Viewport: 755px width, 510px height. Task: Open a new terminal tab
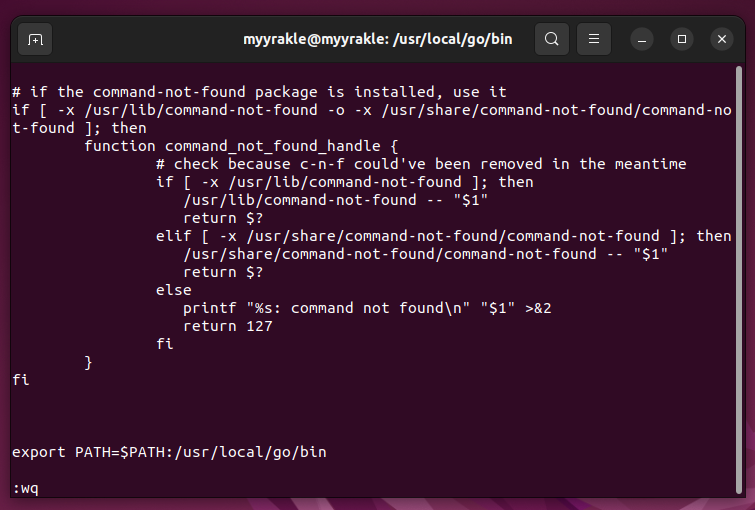pos(35,40)
